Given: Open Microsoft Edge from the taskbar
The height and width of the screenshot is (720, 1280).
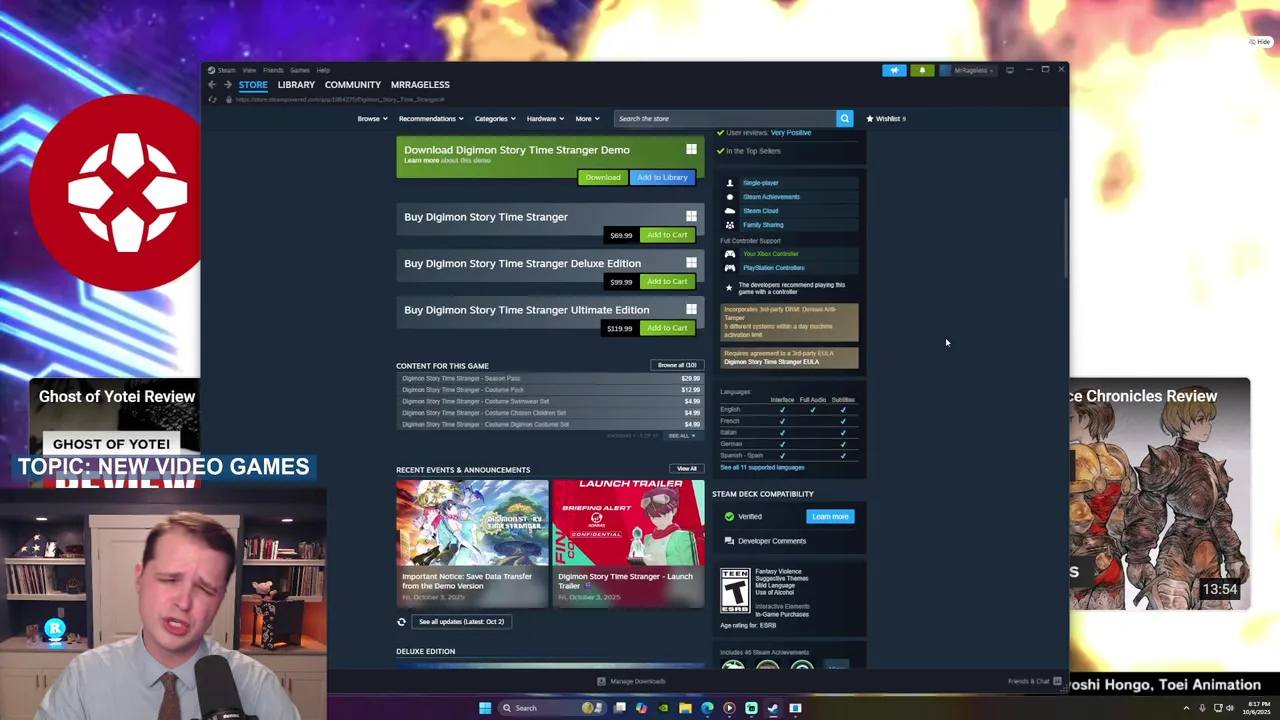Looking at the screenshot, I should click(x=707, y=708).
